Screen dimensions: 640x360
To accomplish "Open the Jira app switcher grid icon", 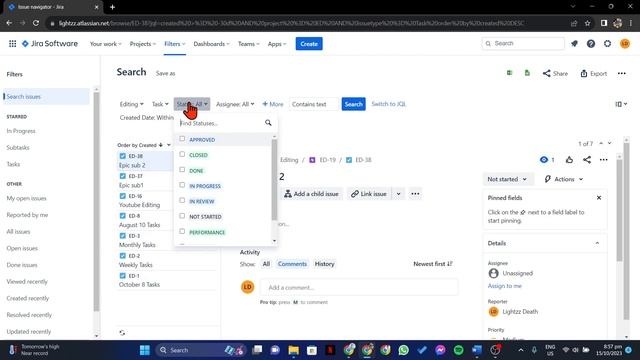I will point(13,44).
